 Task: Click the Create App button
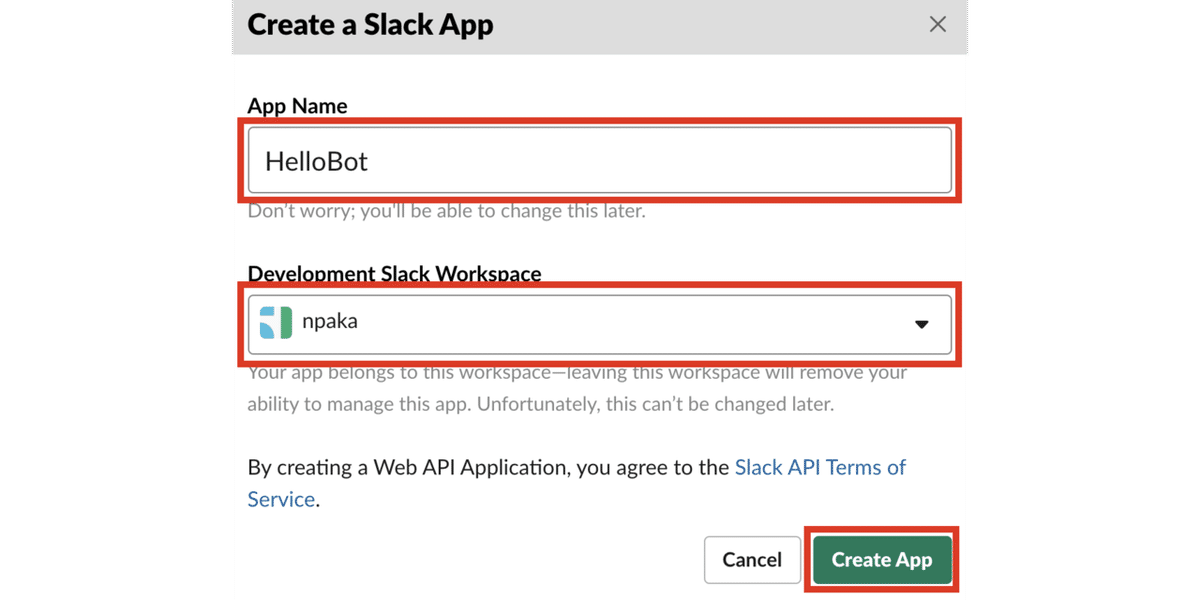click(881, 560)
